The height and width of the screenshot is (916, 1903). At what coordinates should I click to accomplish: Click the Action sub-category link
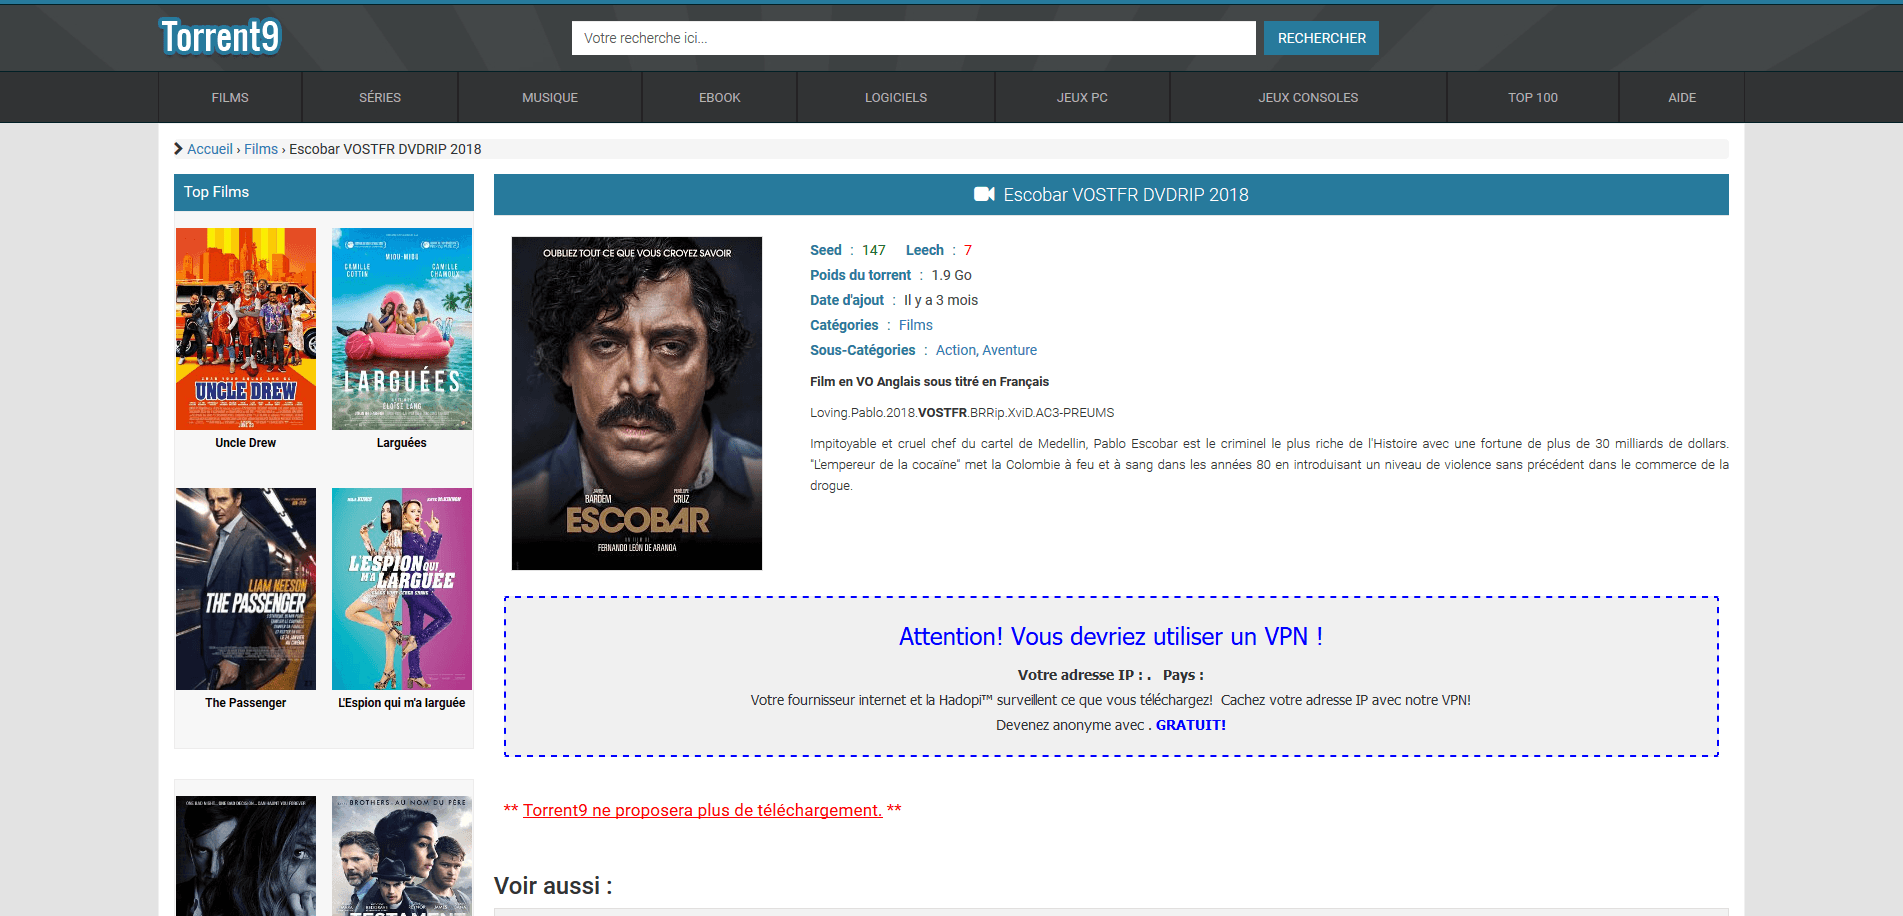[x=955, y=350]
